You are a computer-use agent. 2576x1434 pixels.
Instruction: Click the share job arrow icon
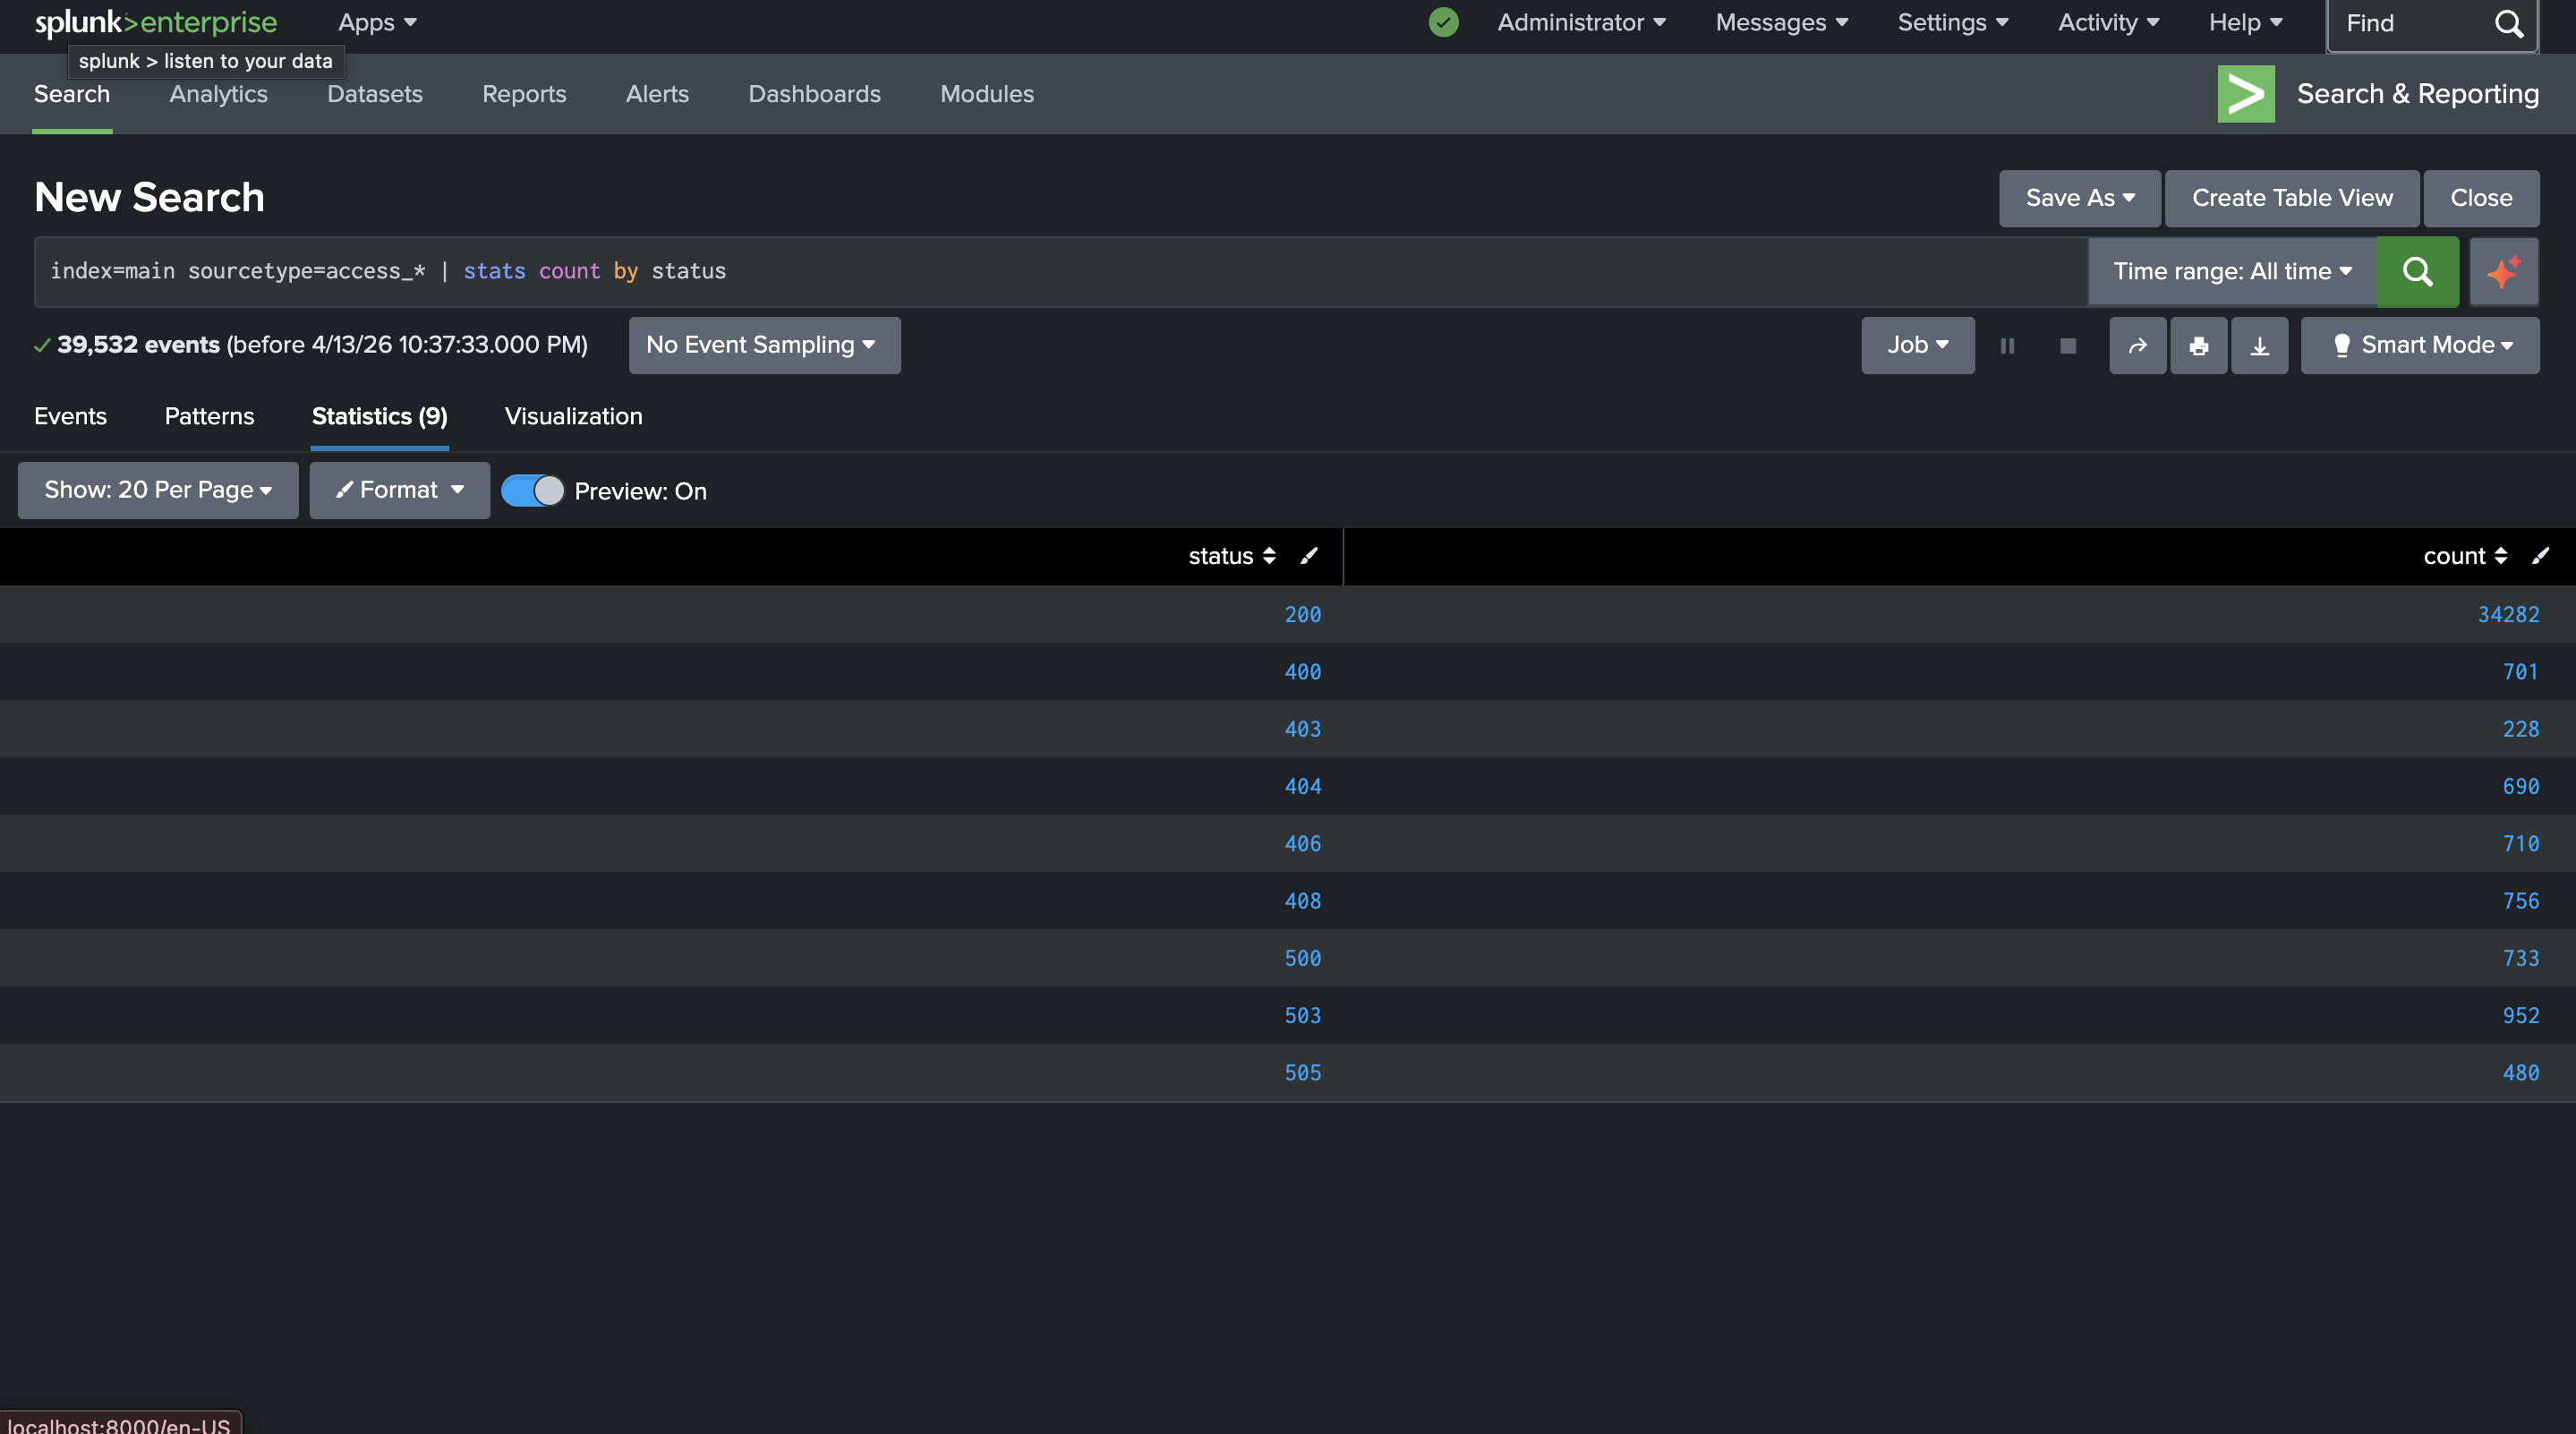click(x=2137, y=346)
